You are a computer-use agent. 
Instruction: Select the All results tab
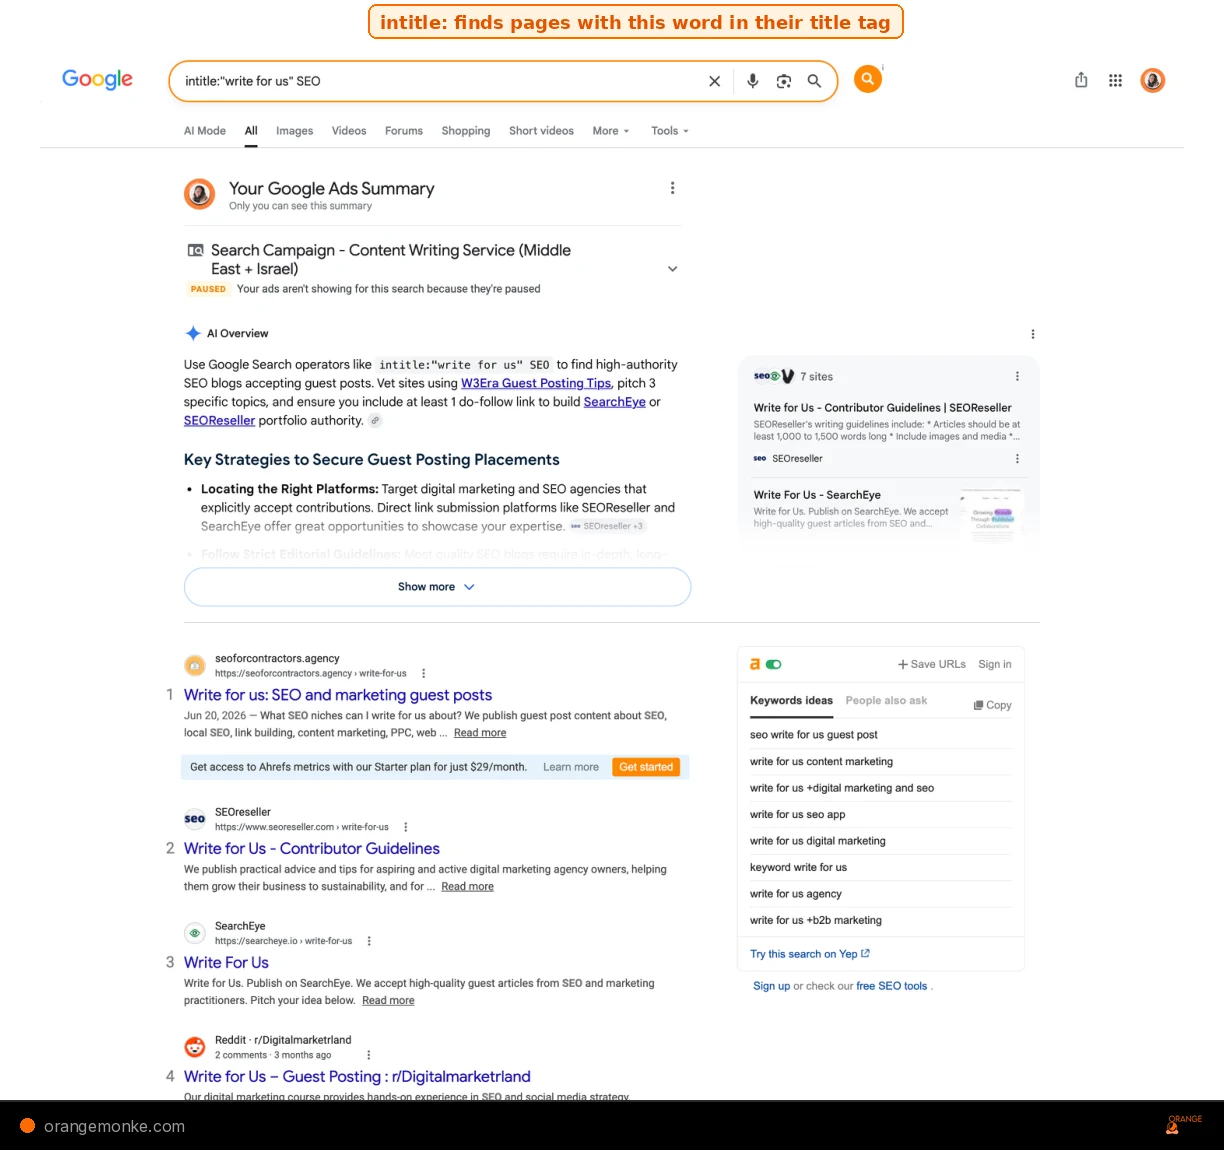(x=251, y=131)
